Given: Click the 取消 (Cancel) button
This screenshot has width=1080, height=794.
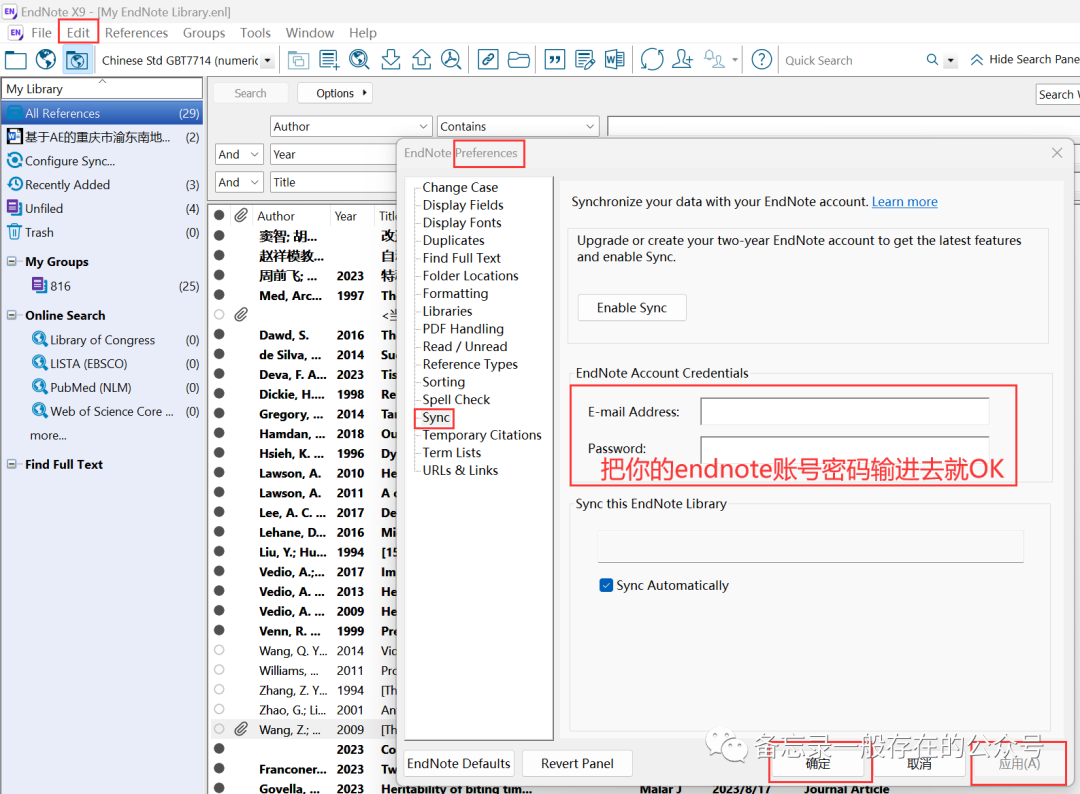Looking at the screenshot, I should tap(920, 764).
